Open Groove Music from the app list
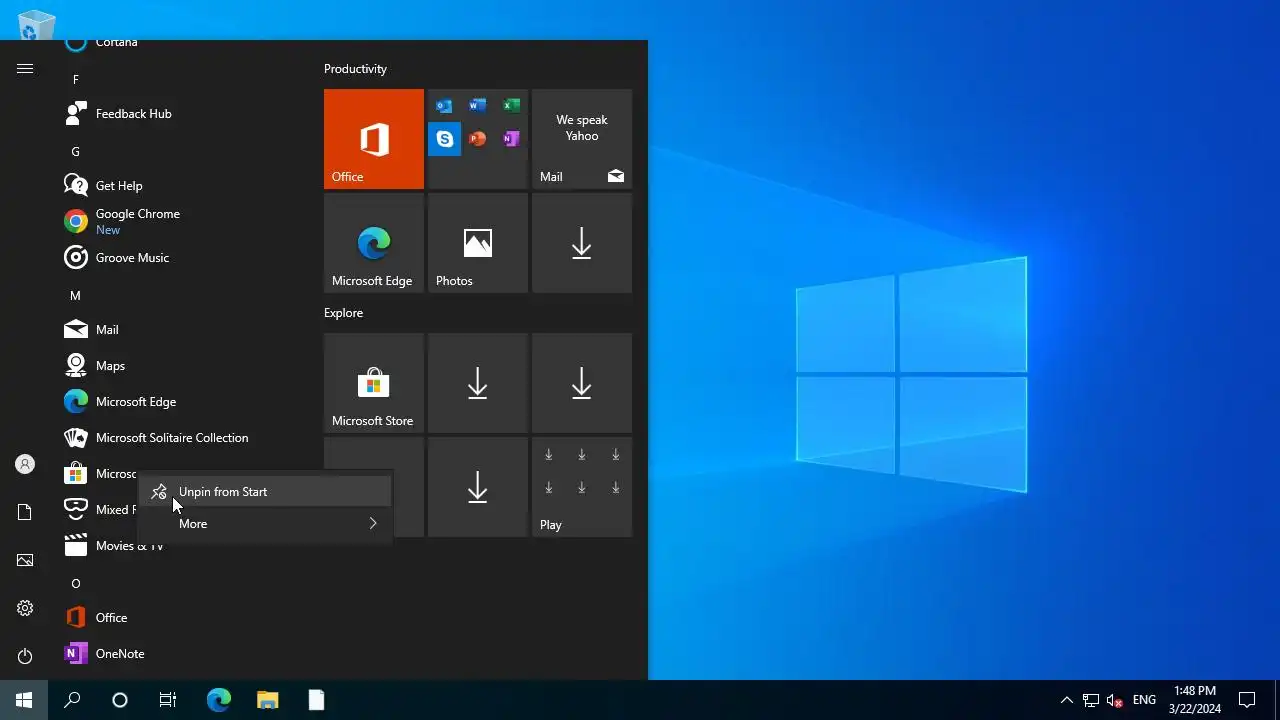Screen dimensions: 1280x720 pyautogui.click(x=185, y=258)
